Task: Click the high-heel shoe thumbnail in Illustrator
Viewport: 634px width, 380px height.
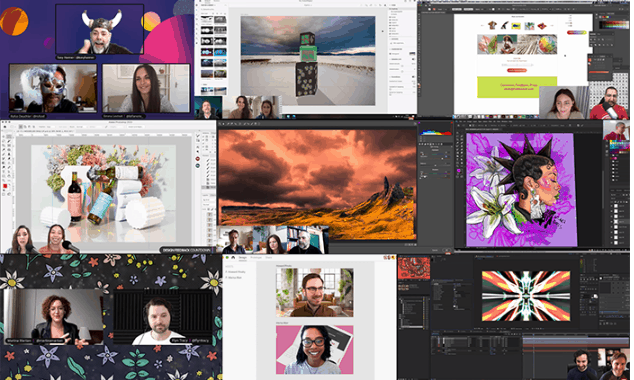Action: pos(504,26)
